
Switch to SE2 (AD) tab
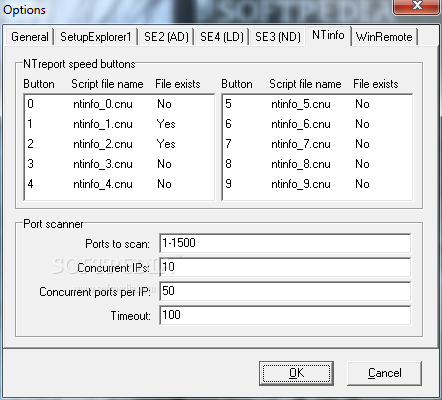166,37
